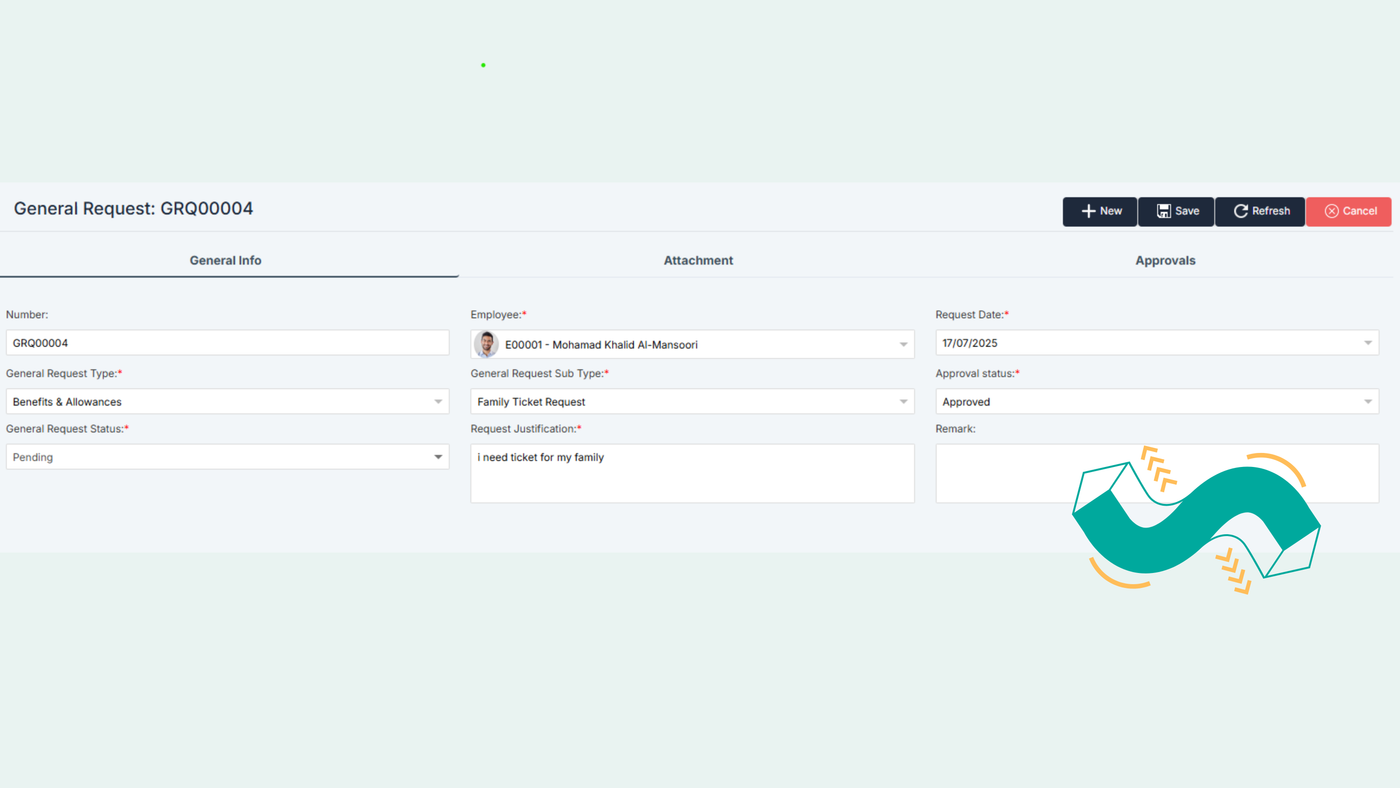Click the teal ribbon logo graphic
This screenshot has height=788, width=1400.
1195,522
